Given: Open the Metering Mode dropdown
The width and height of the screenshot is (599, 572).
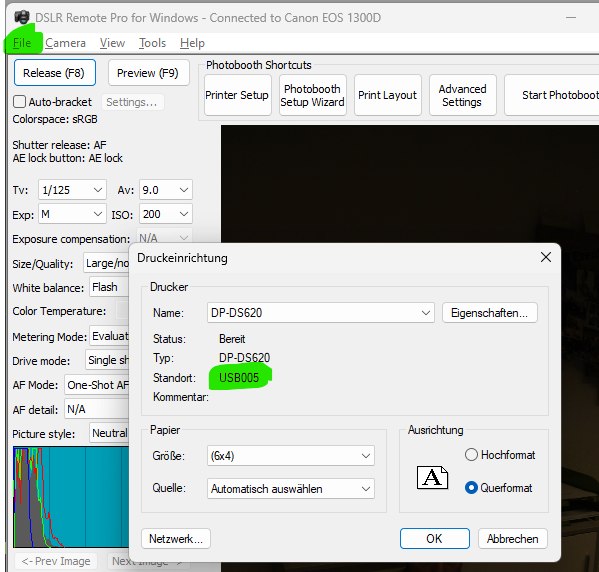Looking at the screenshot, I should 110,336.
